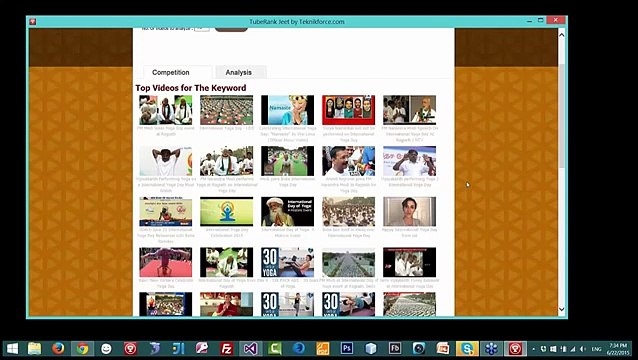638x360 pixels.
Task: Open the man stretching arms behind head thumbnail
Action: click(x=165, y=161)
